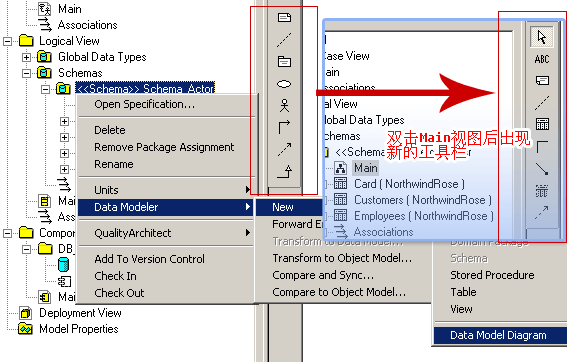The height and width of the screenshot is (362, 567).
Task: Choose Compare and Sync...
Action: pyautogui.click(x=342, y=275)
